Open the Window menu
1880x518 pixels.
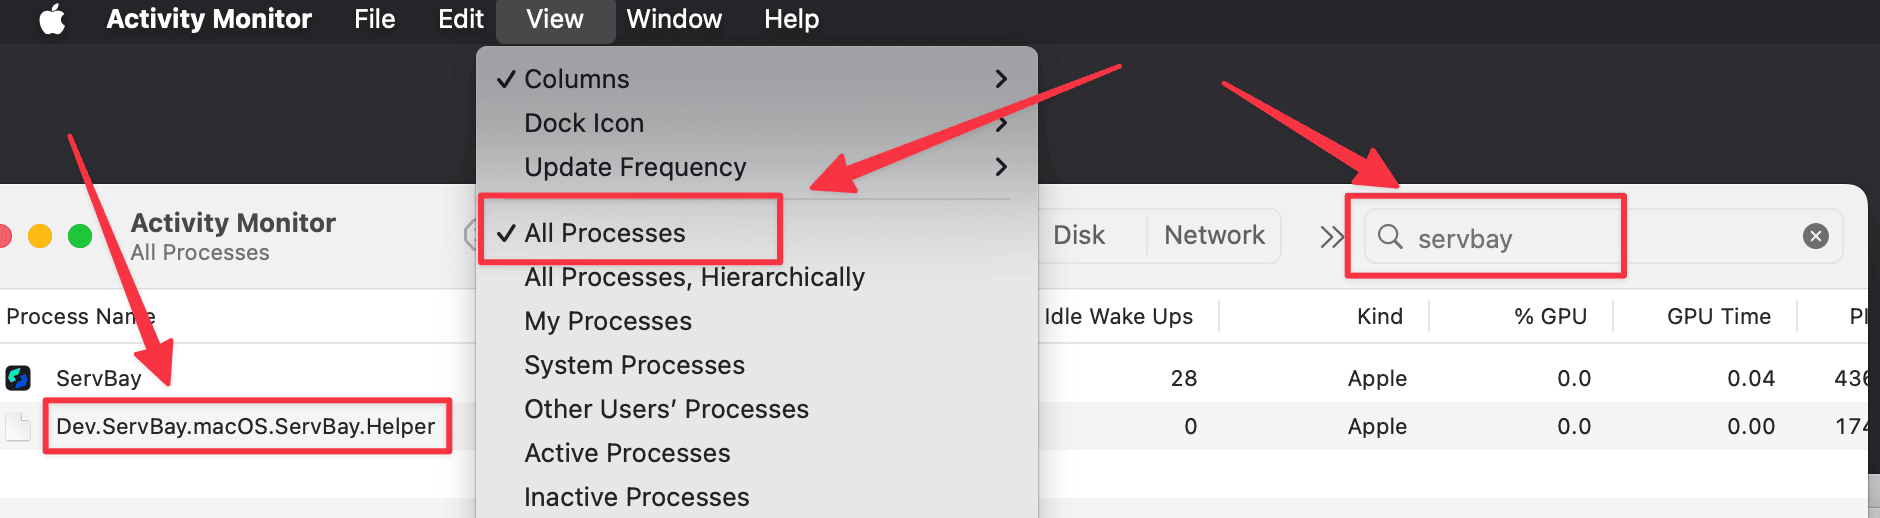click(x=674, y=19)
